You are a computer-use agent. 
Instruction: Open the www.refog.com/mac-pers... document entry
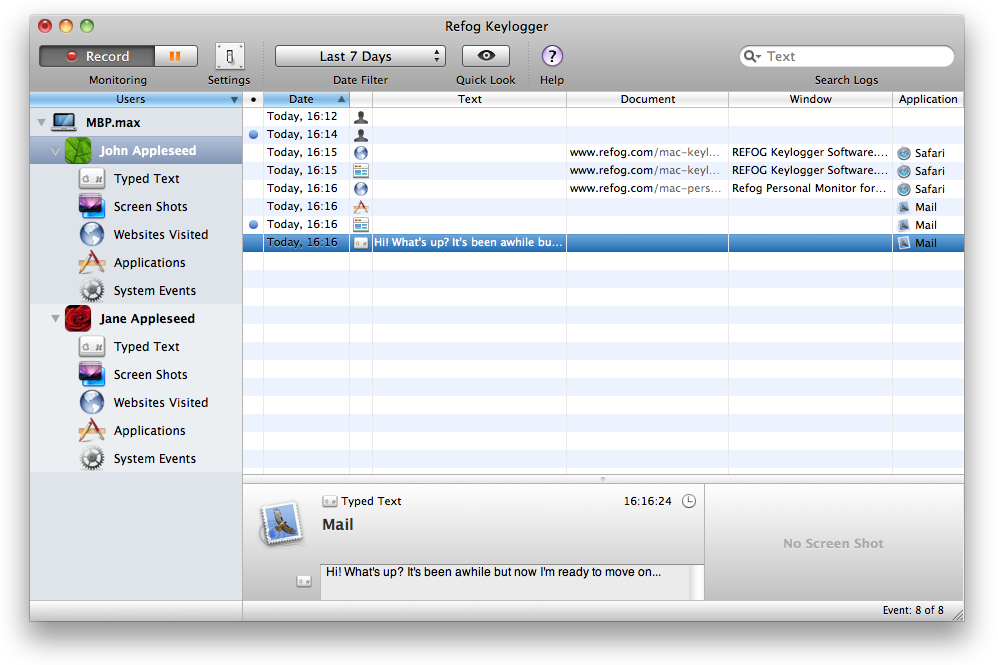[x=645, y=188]
